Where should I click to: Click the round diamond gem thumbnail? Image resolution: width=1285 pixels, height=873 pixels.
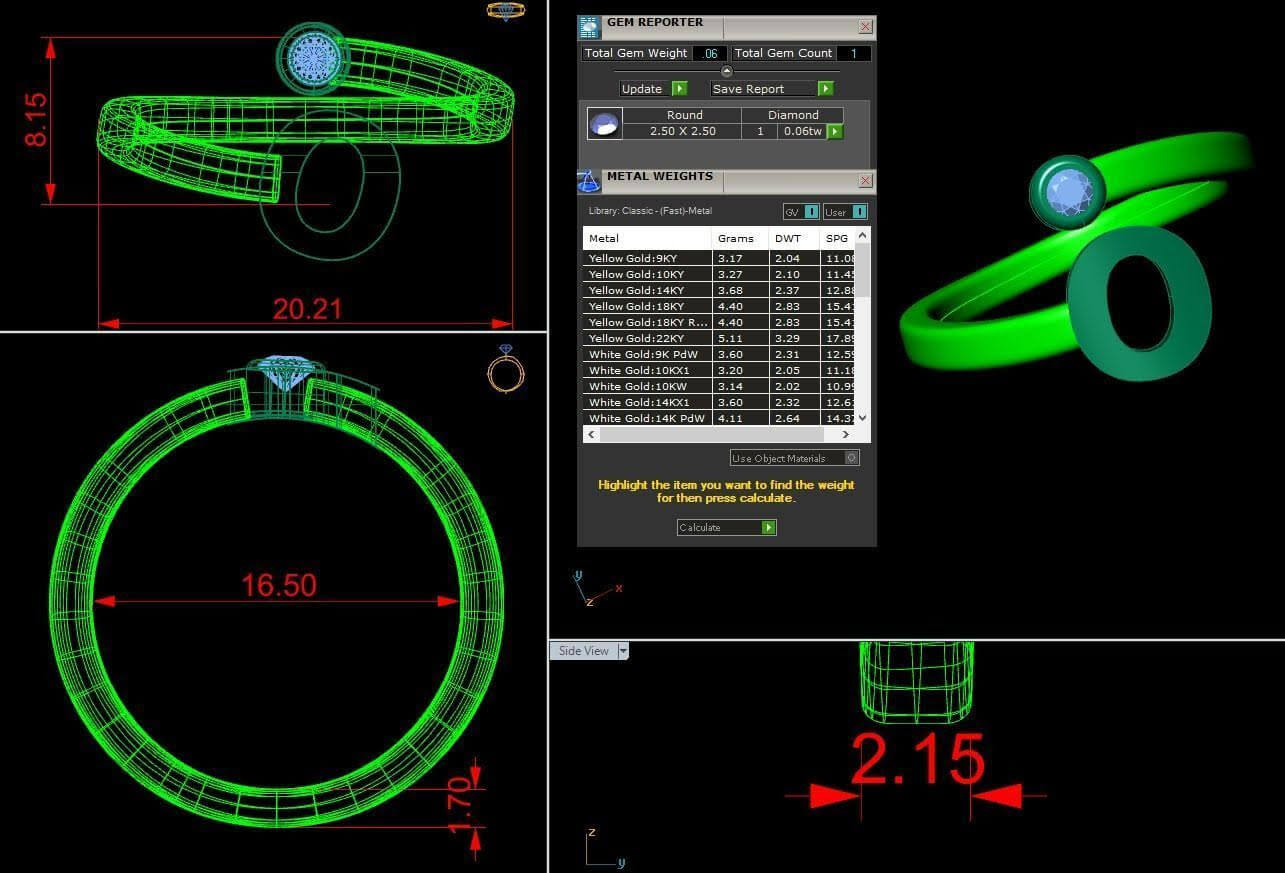click(x=604, y=124)
